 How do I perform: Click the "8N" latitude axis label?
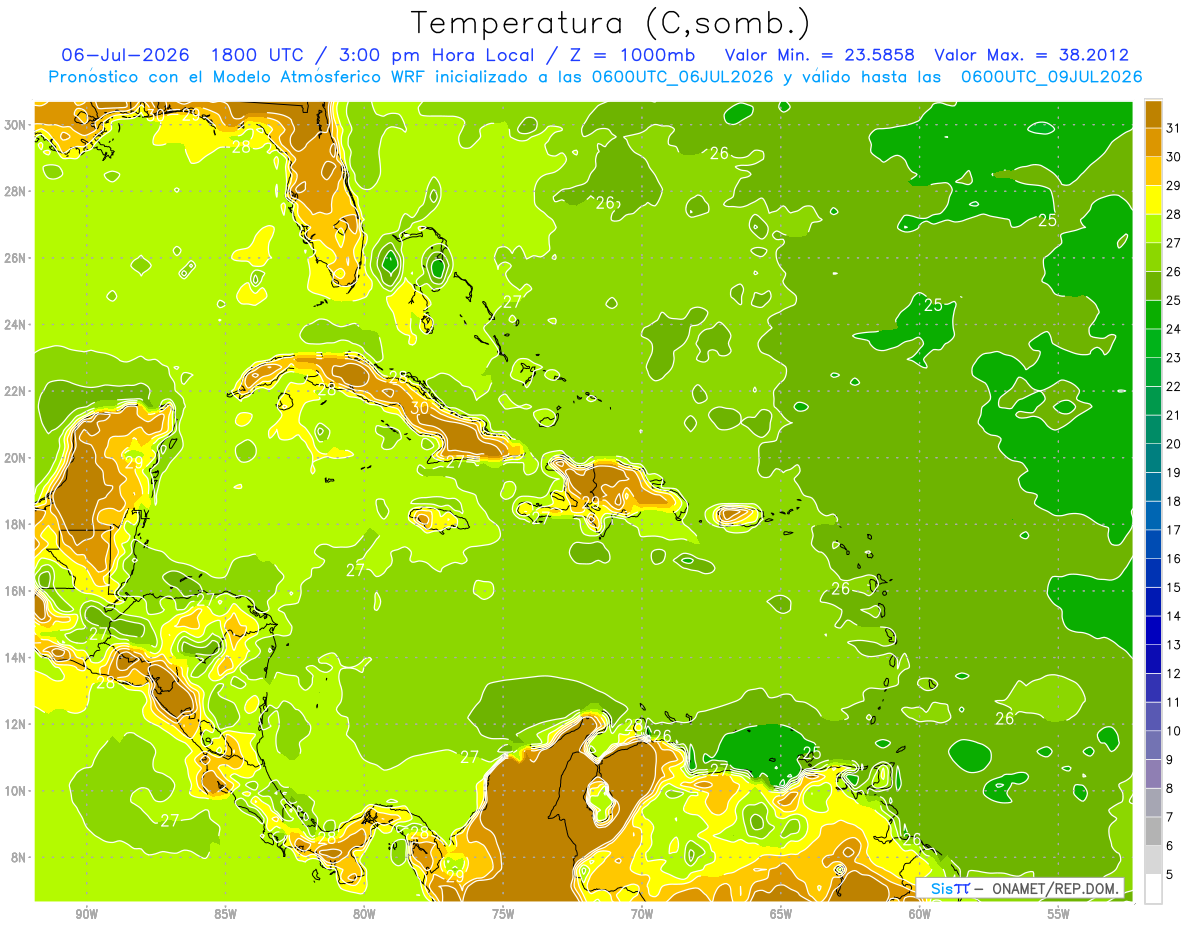19,857
